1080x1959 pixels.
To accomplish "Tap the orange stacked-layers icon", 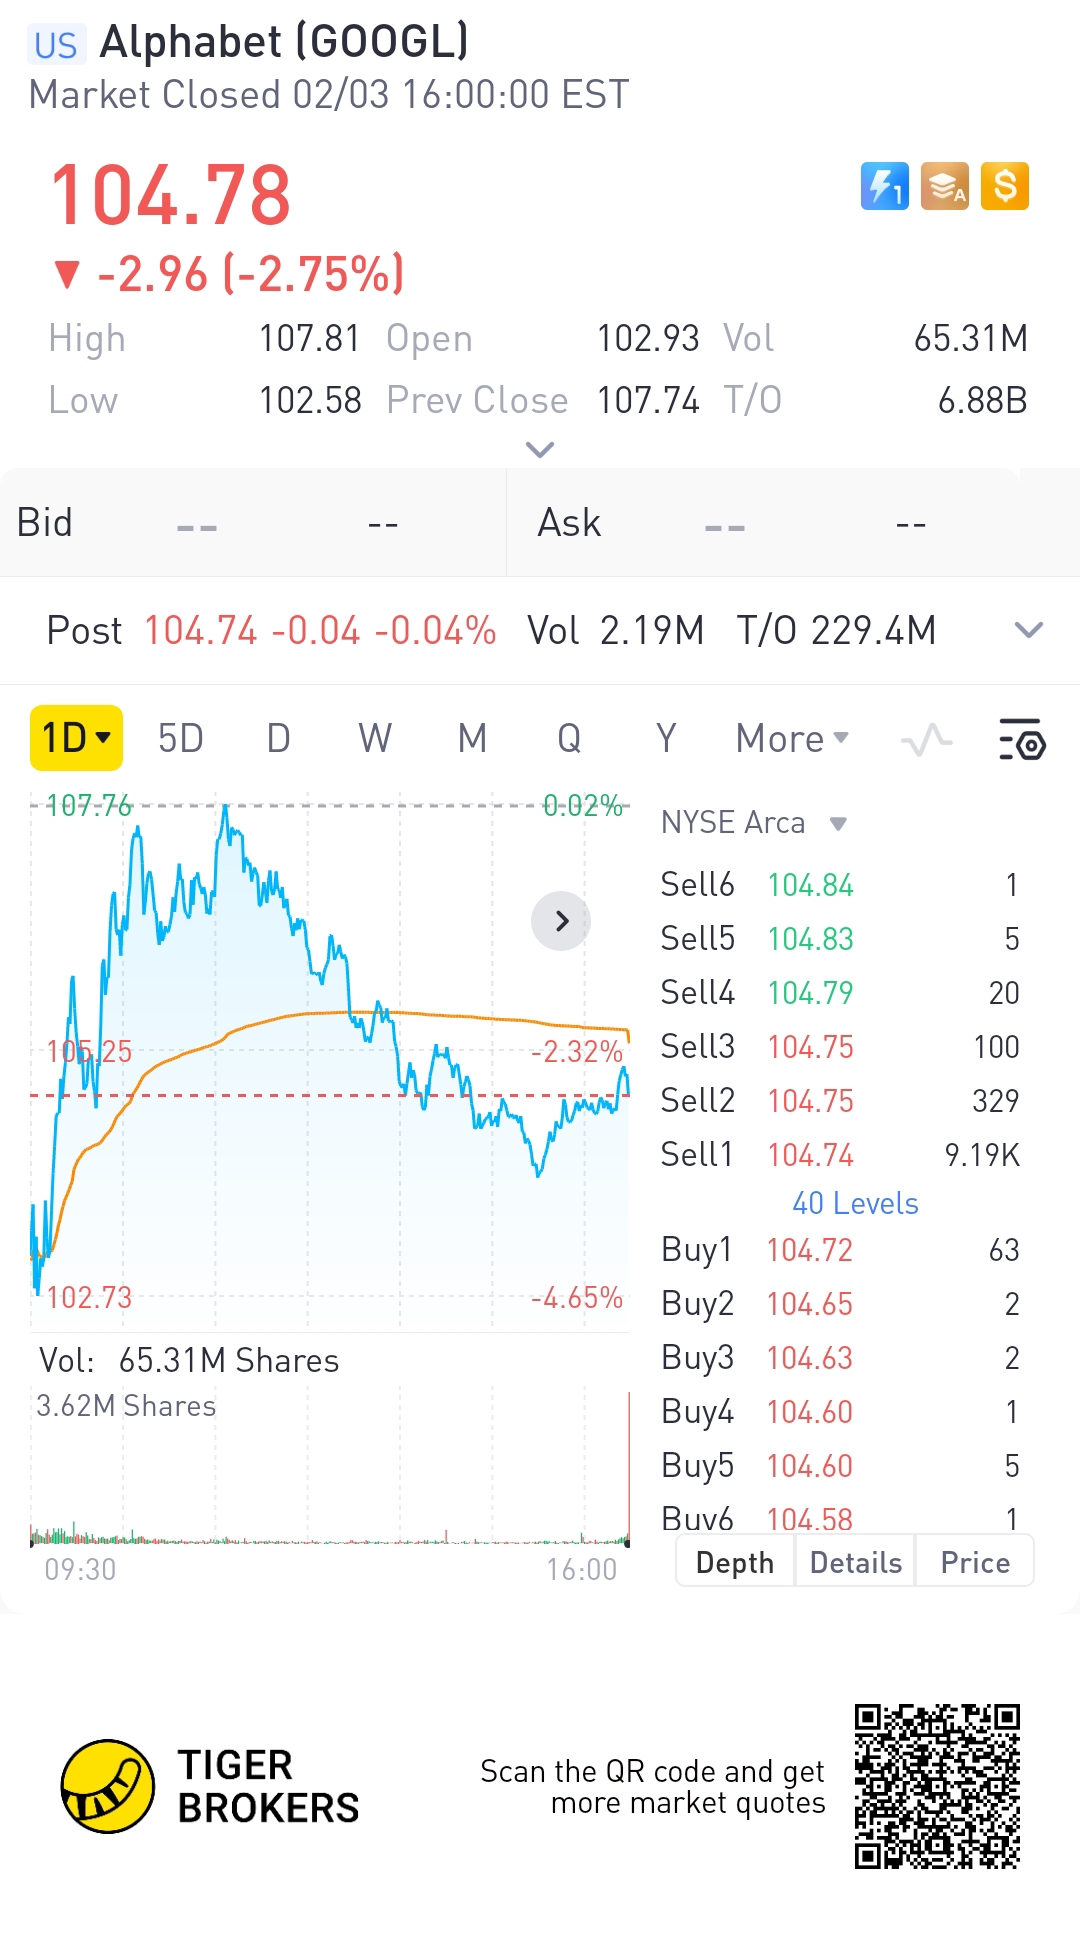I will [x=944, y=186].
